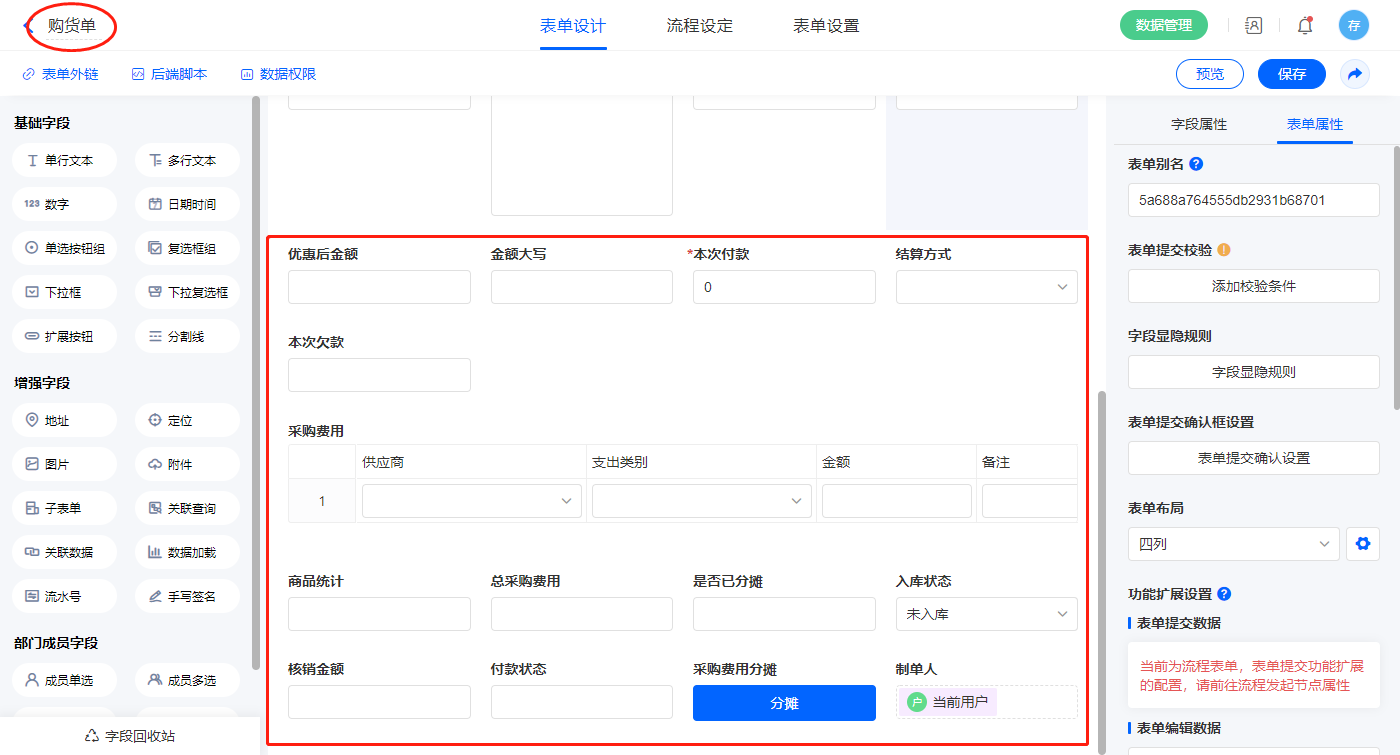
Task: Switch to the 流程设定 tab
Action: pos(699,26)
